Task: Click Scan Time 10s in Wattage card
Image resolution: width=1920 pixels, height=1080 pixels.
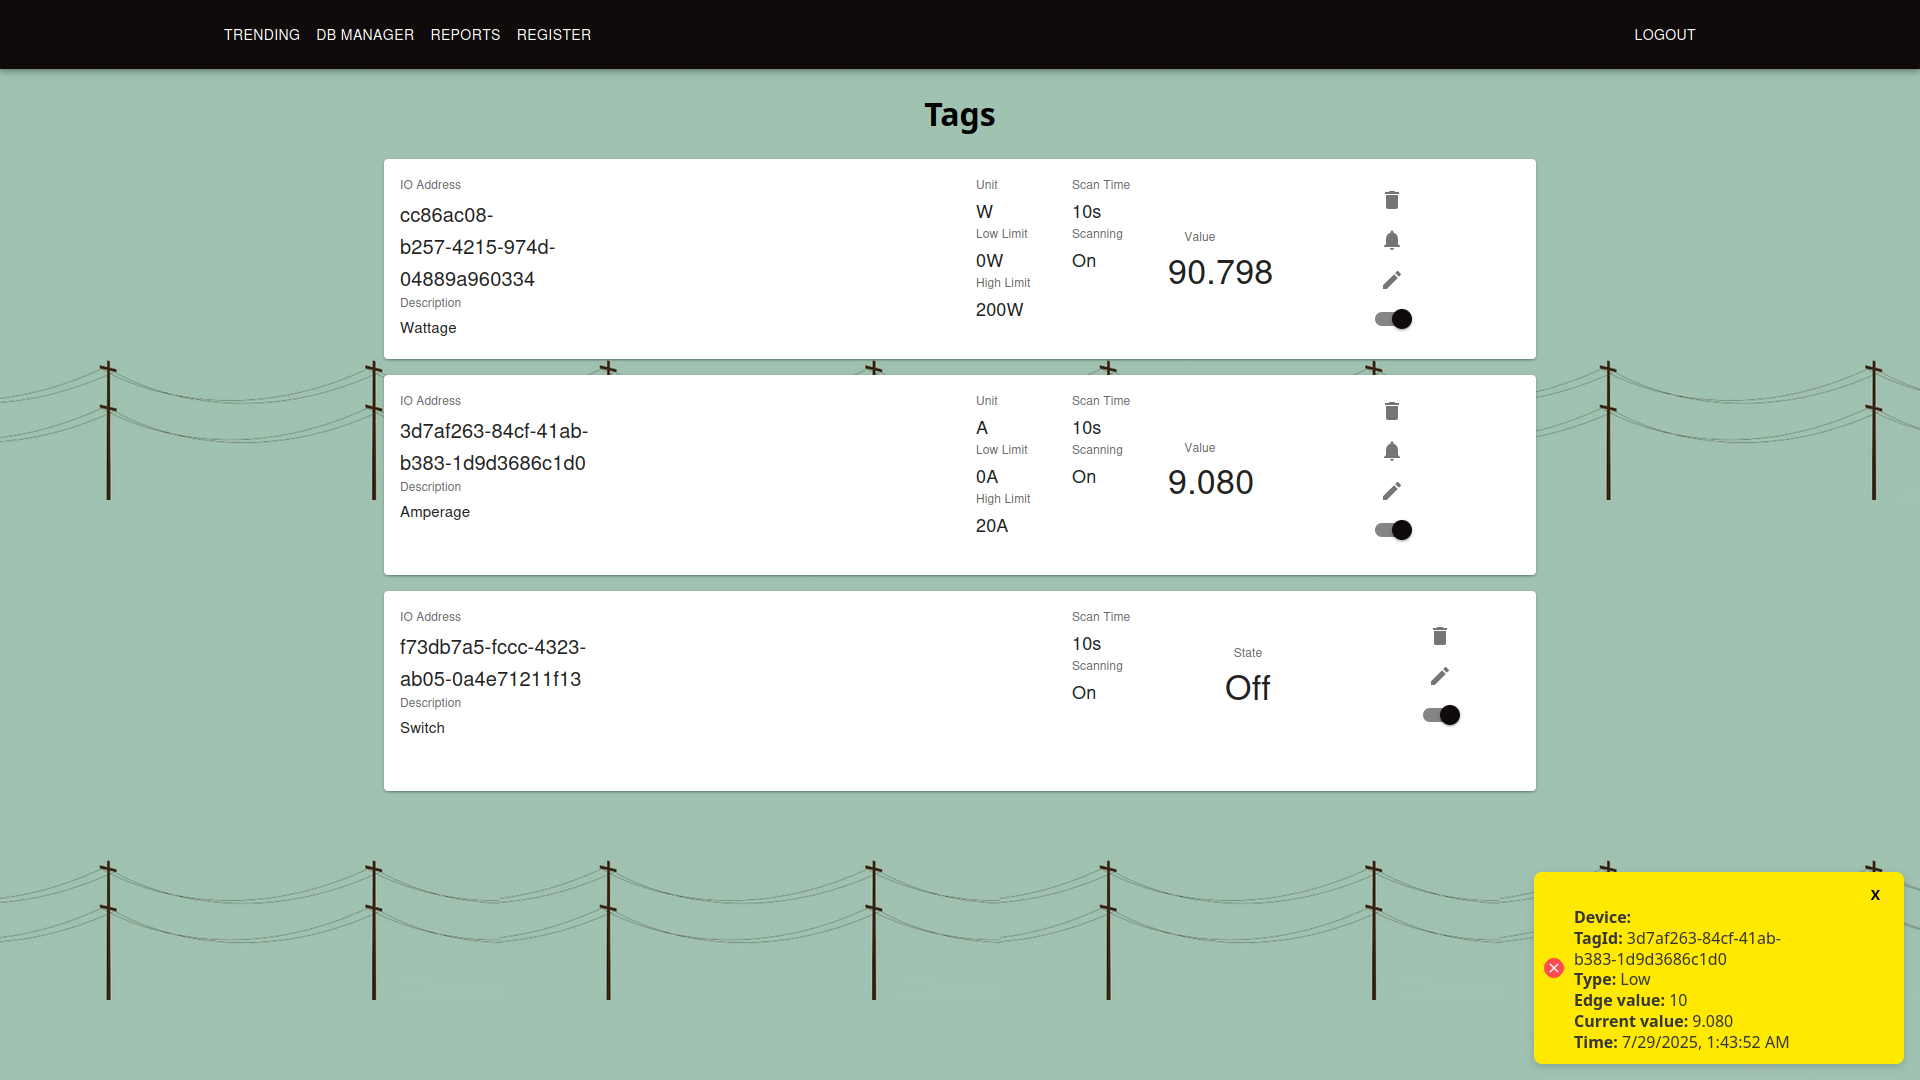Action: [x=1086, y=212]
